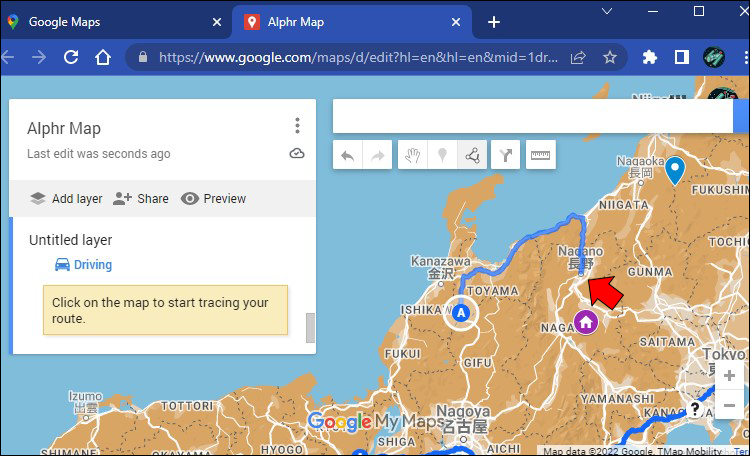Image resolution: width=750 pixels, height=456 pixels.
Task: Click the Last edit was seconds ago text
Action: pos(99,154)
